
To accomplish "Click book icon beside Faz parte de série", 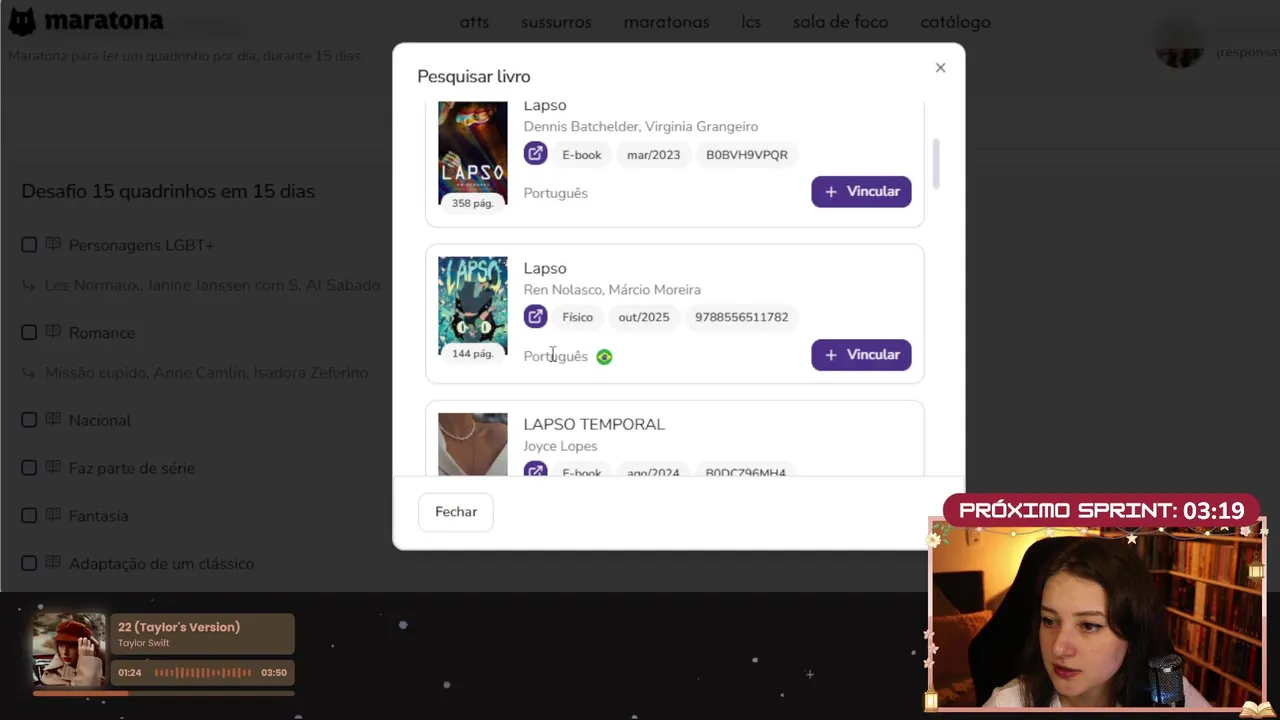I will pyautogui.click(x=53, y=468).
